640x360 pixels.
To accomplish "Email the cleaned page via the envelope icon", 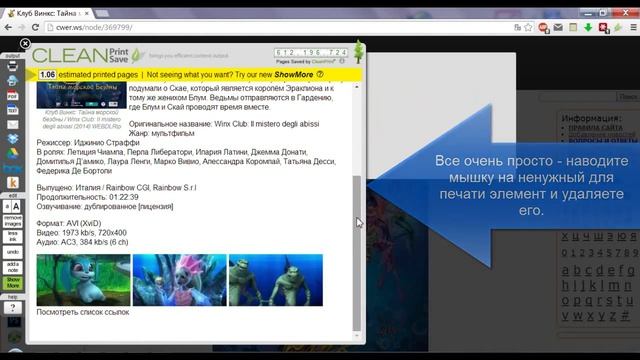I will pyautogui.click(x=12, y=124).
